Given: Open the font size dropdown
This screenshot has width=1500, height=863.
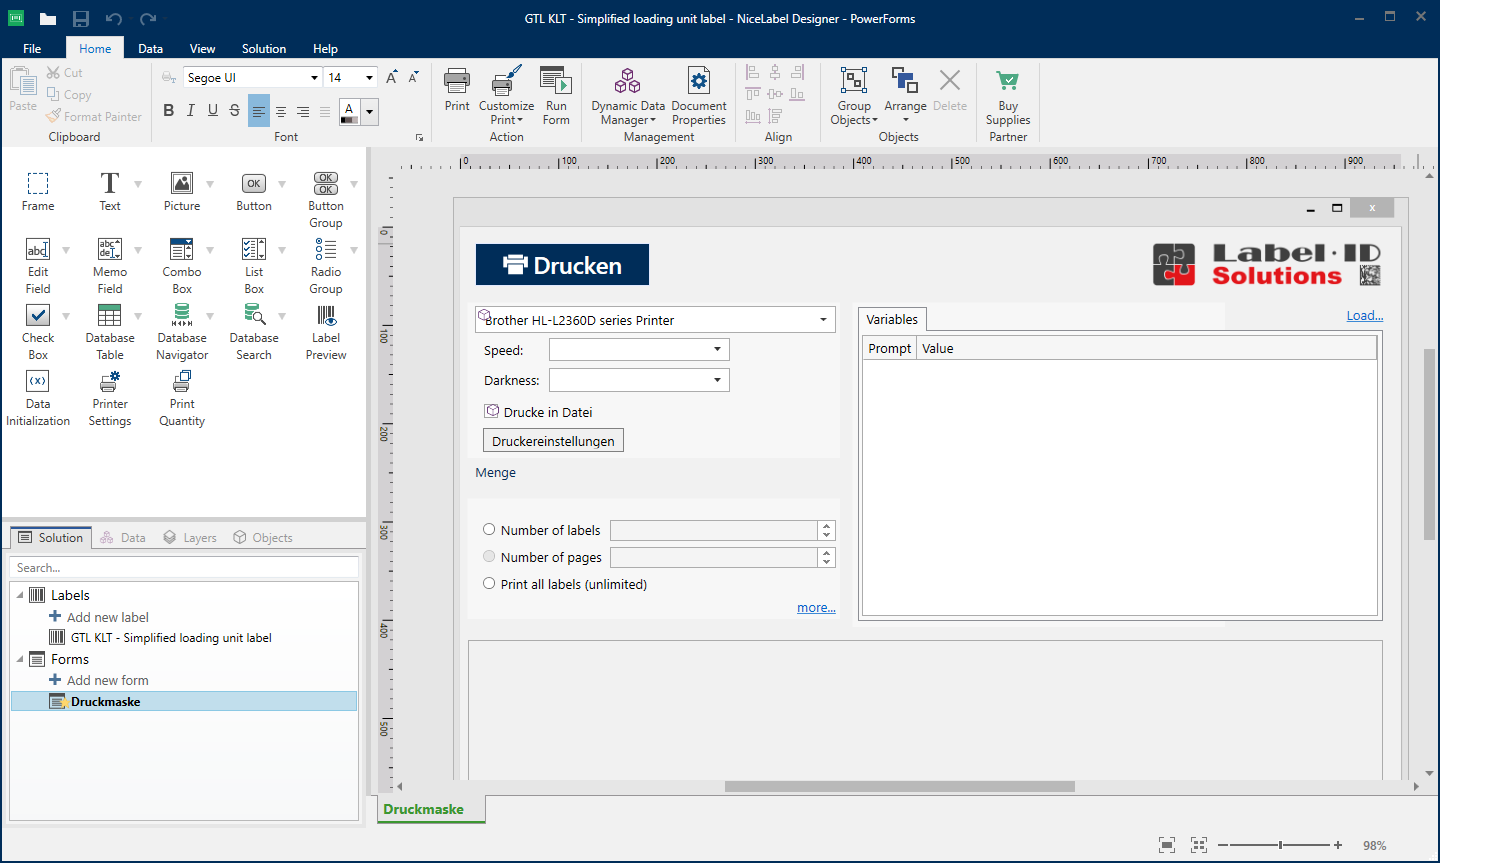Looking at the screenshot, I should [x=369, y=78].
